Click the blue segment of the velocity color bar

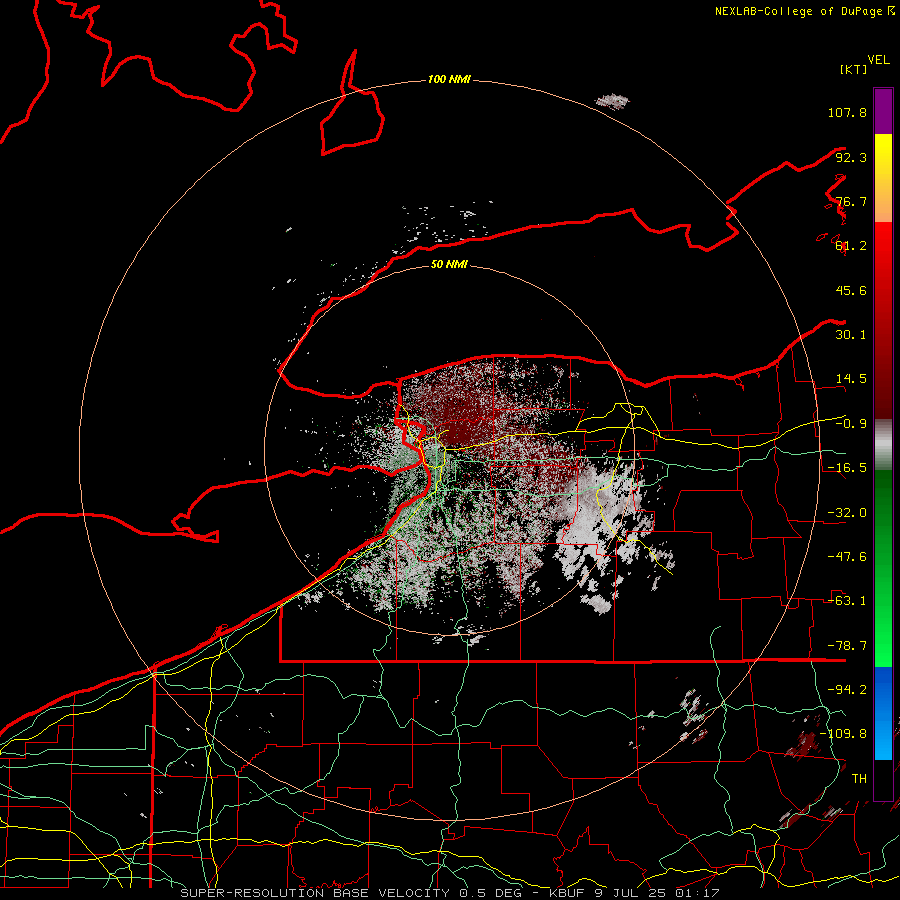[x=883, y=713]
